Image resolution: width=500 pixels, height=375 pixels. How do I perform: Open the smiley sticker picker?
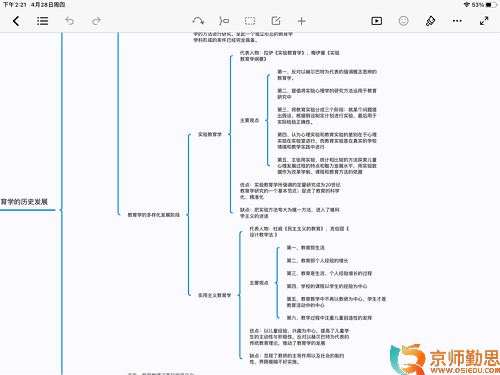404,21
